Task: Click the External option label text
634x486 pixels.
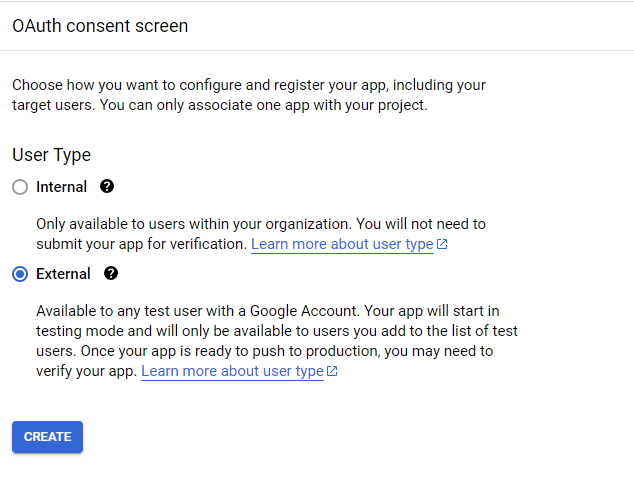Action: [x=63, y=274]
